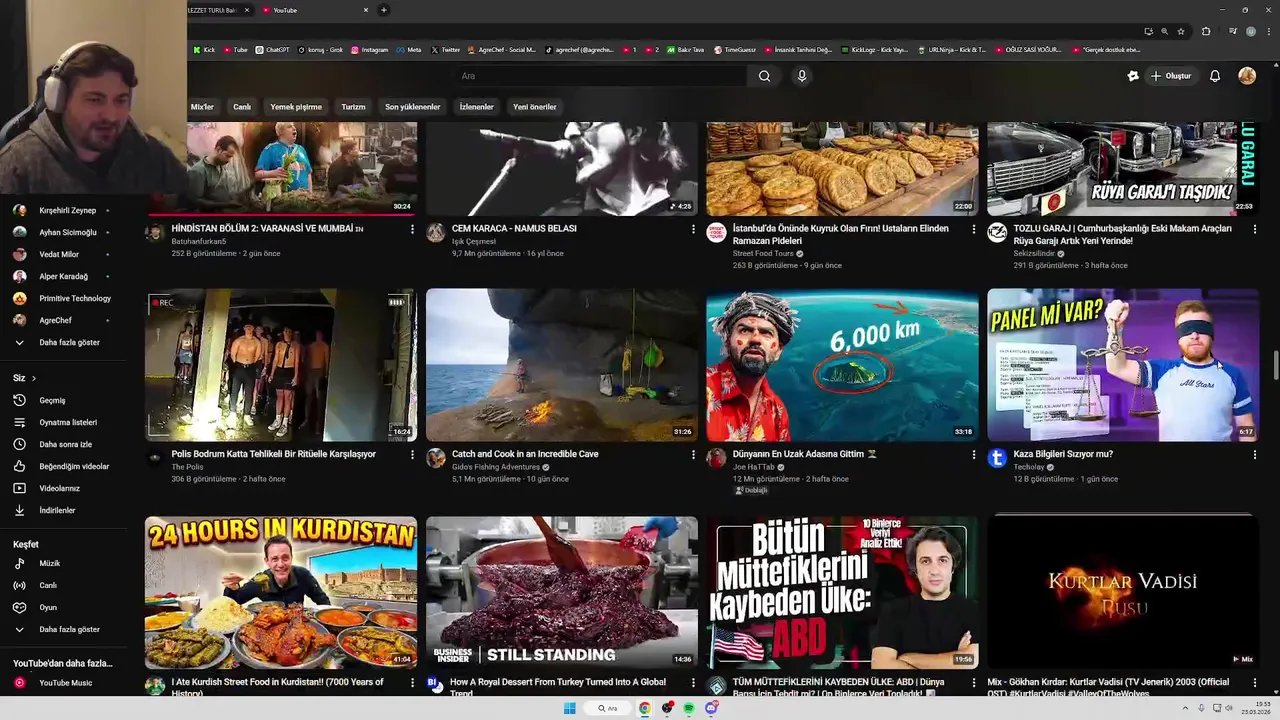
Task: Select the Turizm filter chip
Action: tap(353, 107)
